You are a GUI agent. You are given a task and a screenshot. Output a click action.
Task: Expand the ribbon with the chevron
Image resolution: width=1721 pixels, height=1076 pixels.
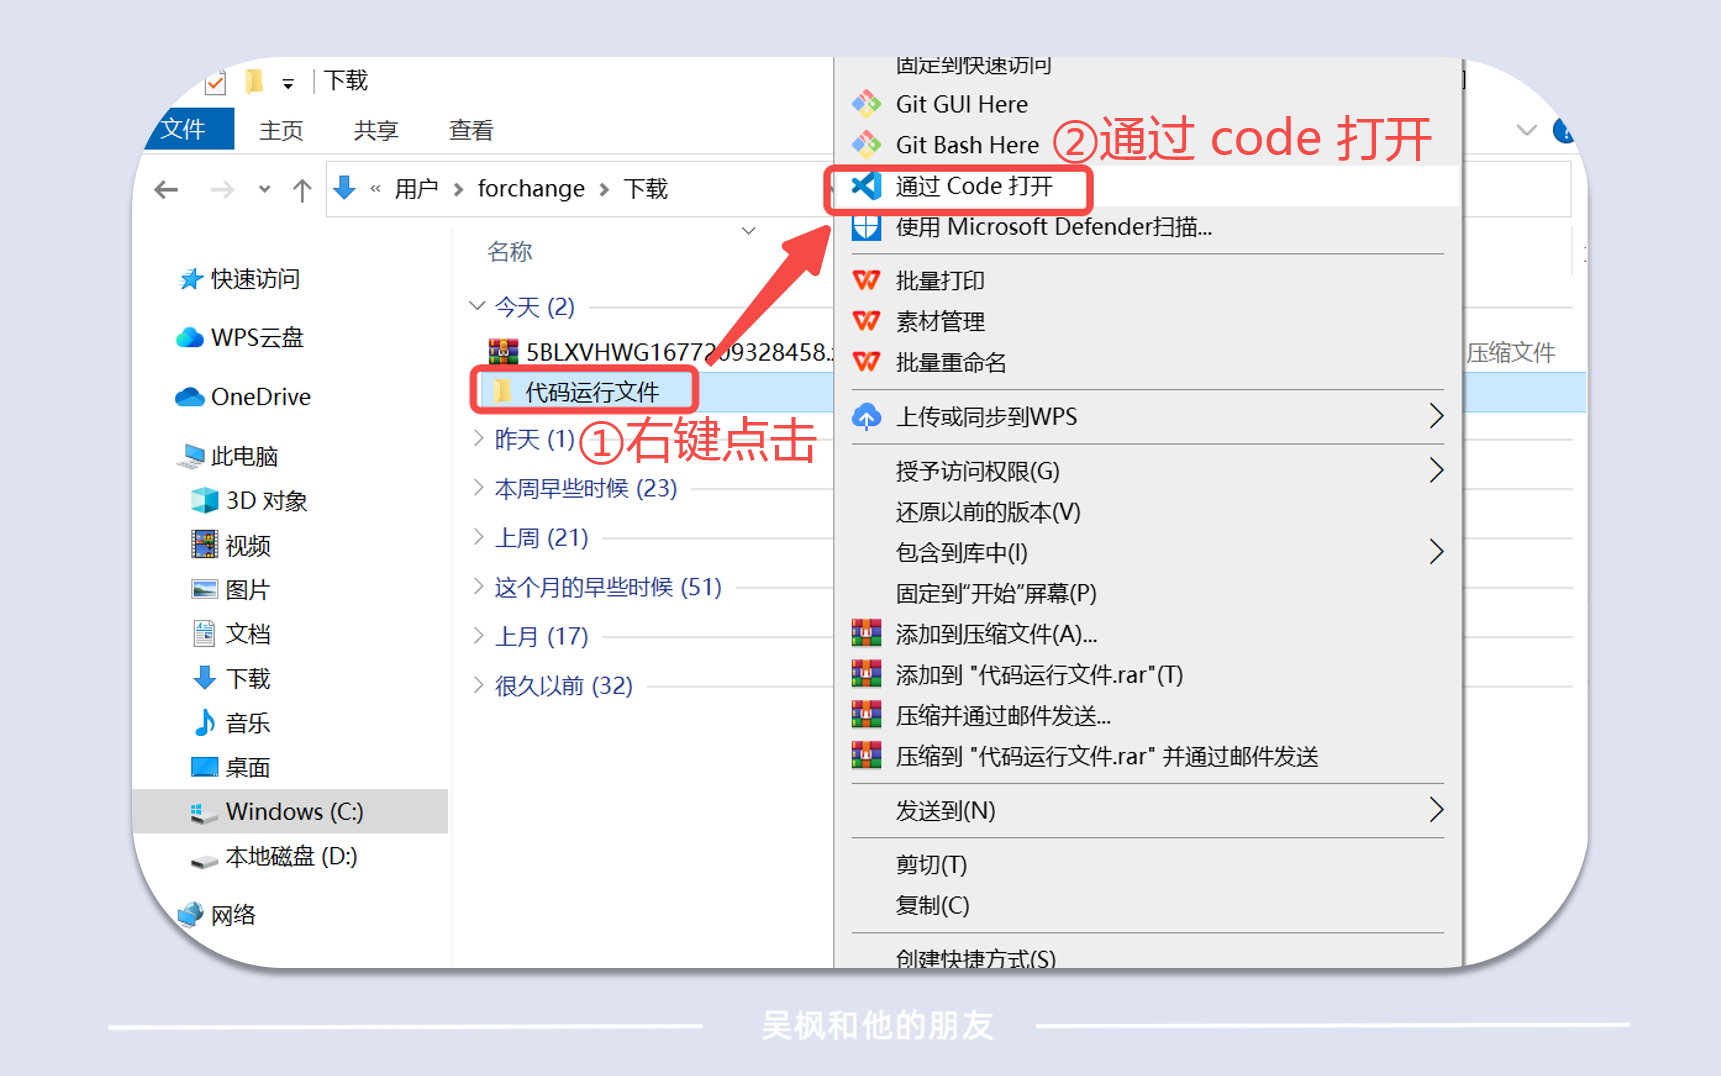point(1526,130)
